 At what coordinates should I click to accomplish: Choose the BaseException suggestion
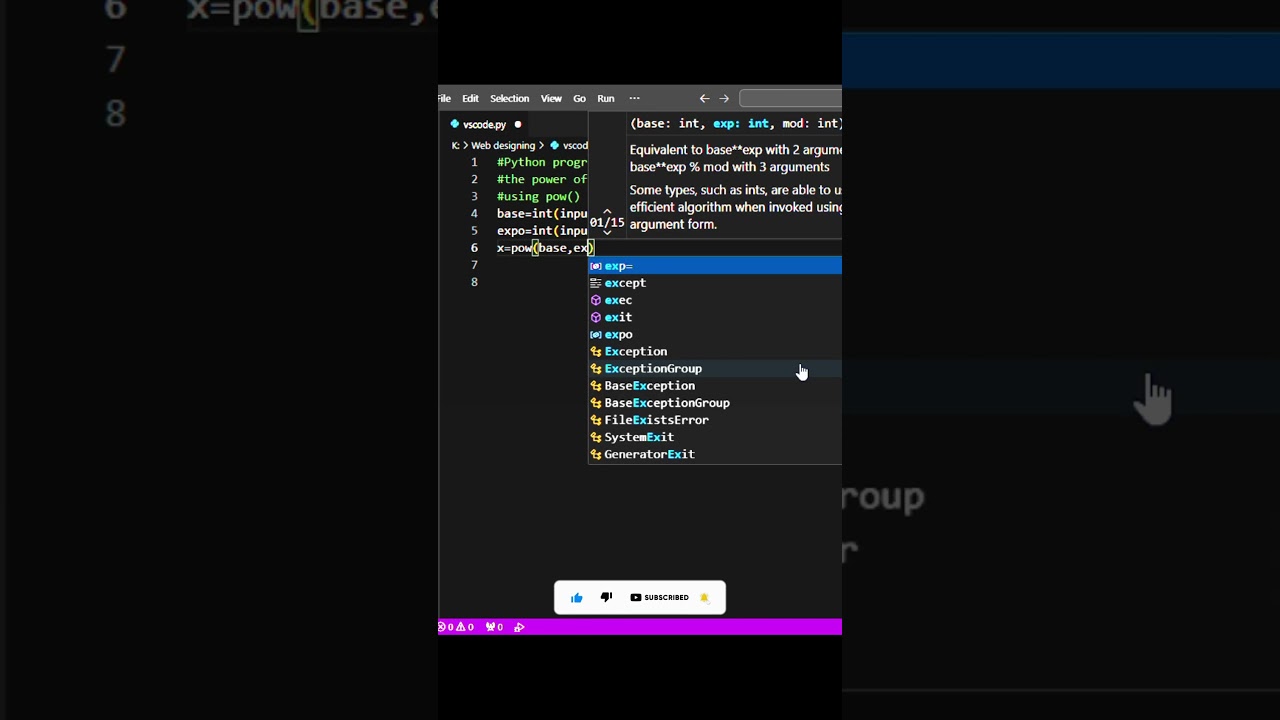[x=715, y=386]
